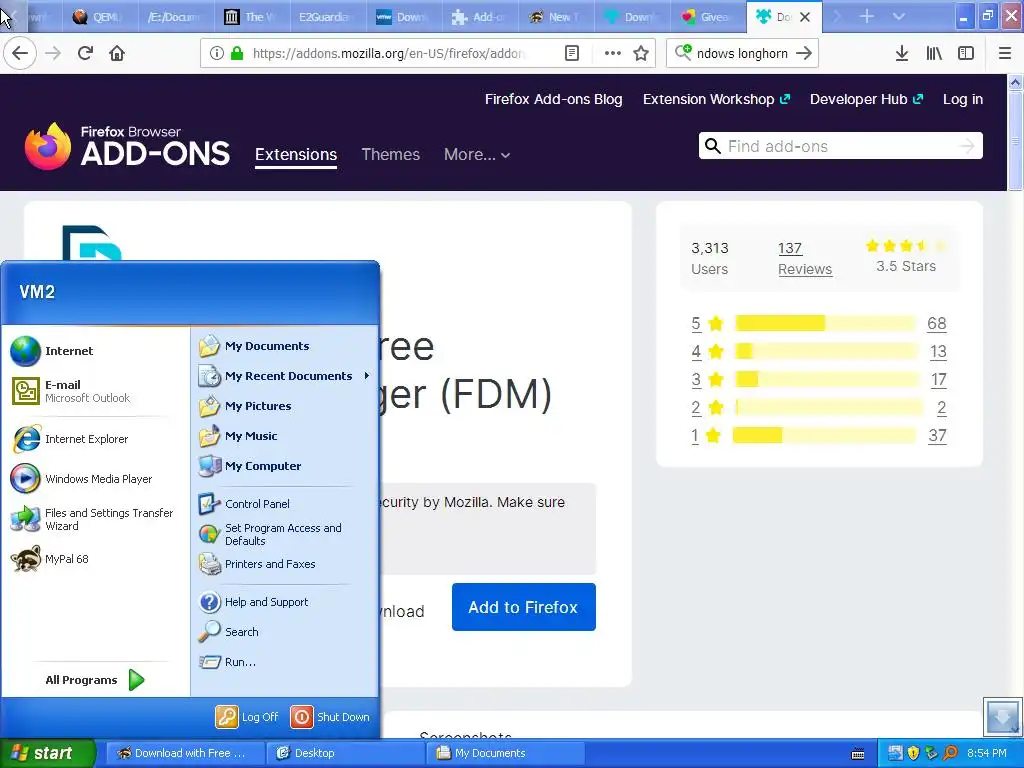The height and width of the screenshot is (768, 1024).
Task: Show site information icon in address bar
Action: [x=216, y=53]
